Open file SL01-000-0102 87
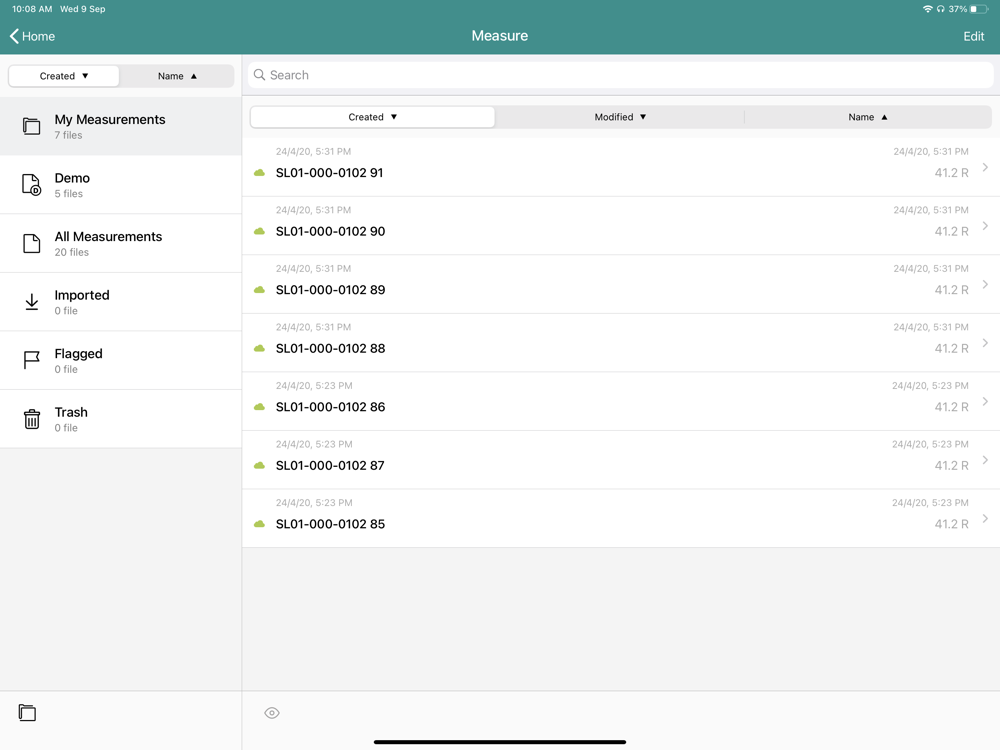1000x750 pixels. [621, 460]
